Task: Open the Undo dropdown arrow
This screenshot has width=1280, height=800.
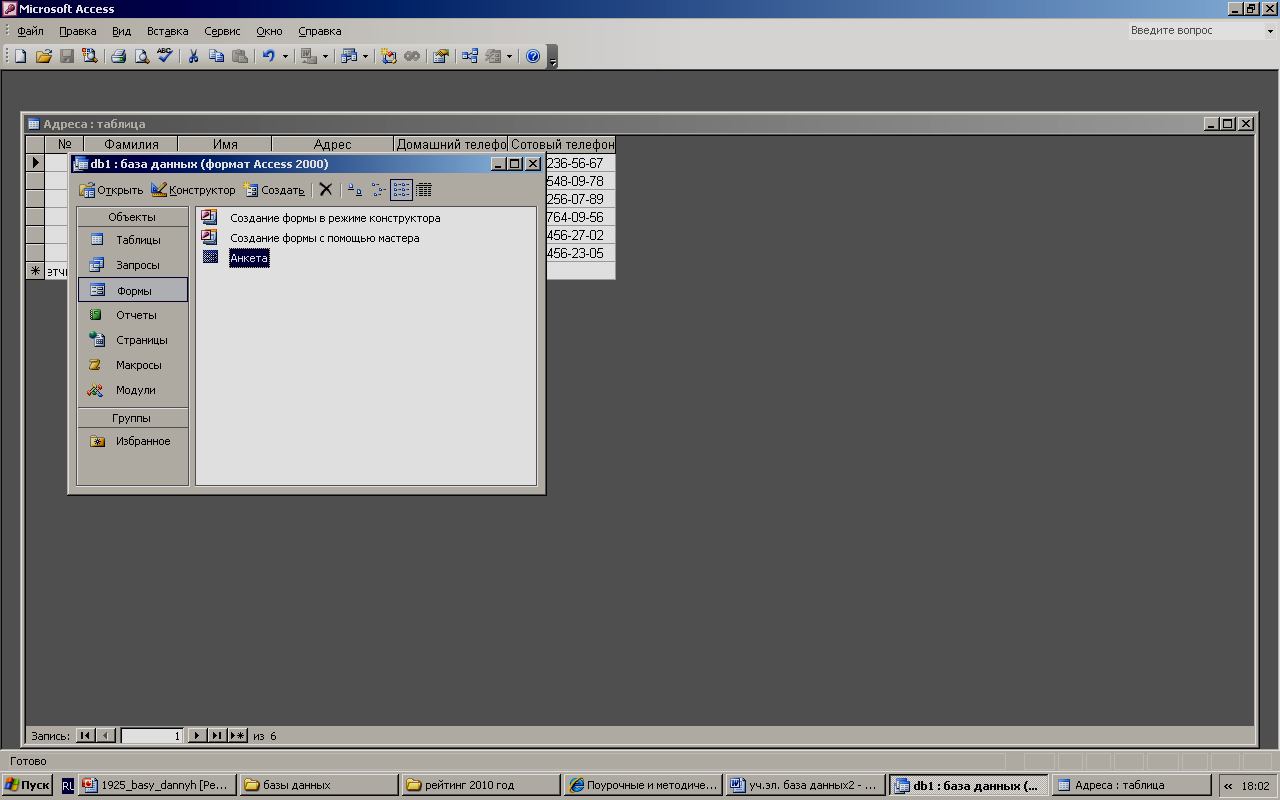Action: 285,56
